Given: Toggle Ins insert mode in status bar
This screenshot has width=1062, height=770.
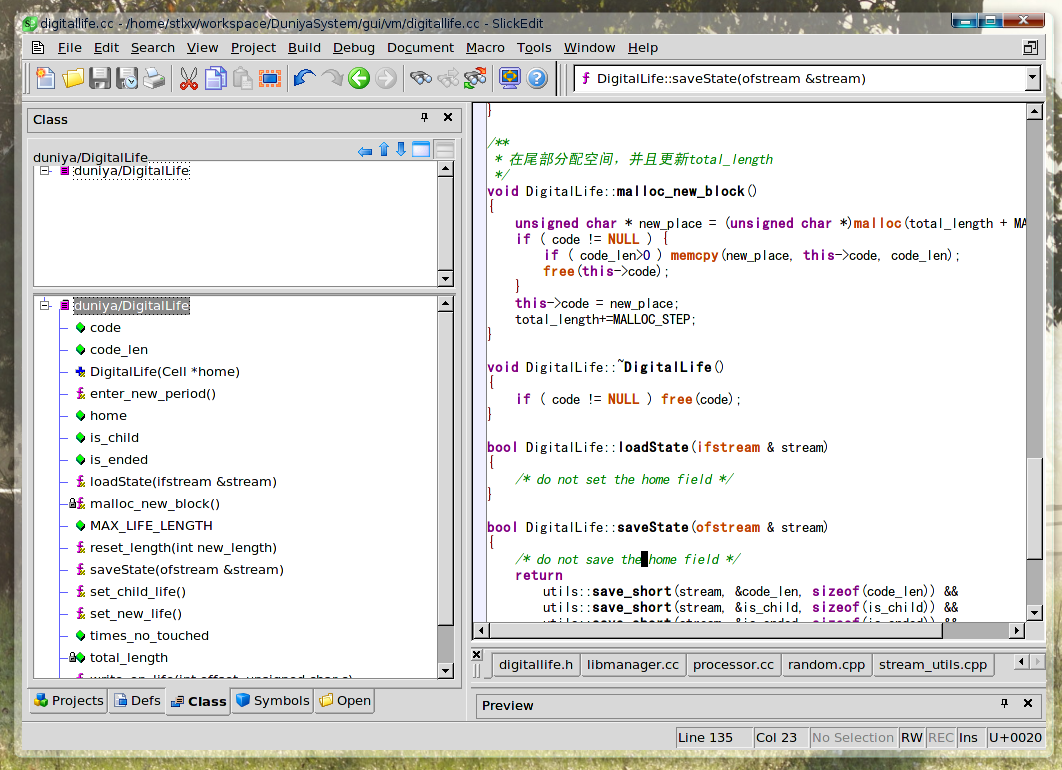Looking at the screenshot, I should (969, 737).
